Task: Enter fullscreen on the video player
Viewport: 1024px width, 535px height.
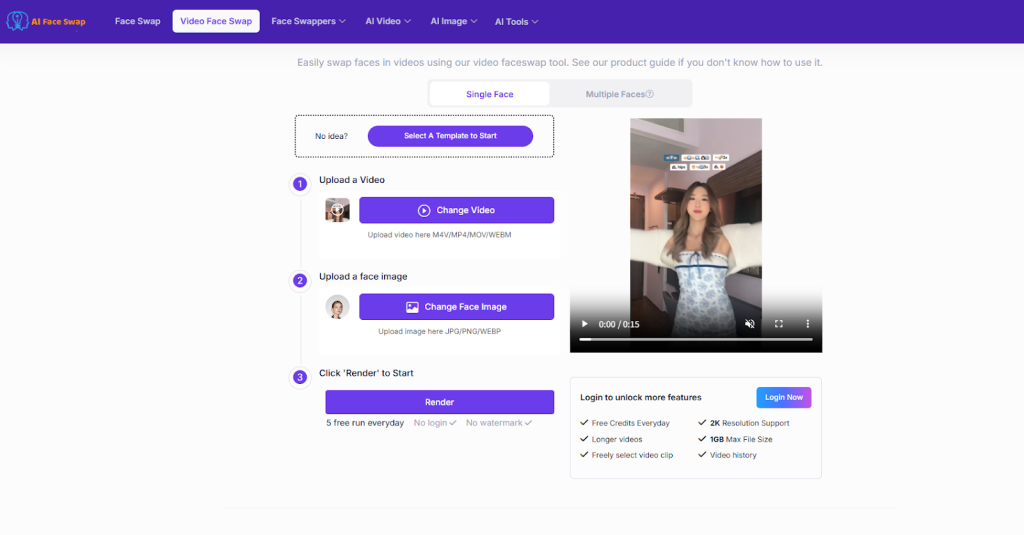Action: (x=778, y=324)
